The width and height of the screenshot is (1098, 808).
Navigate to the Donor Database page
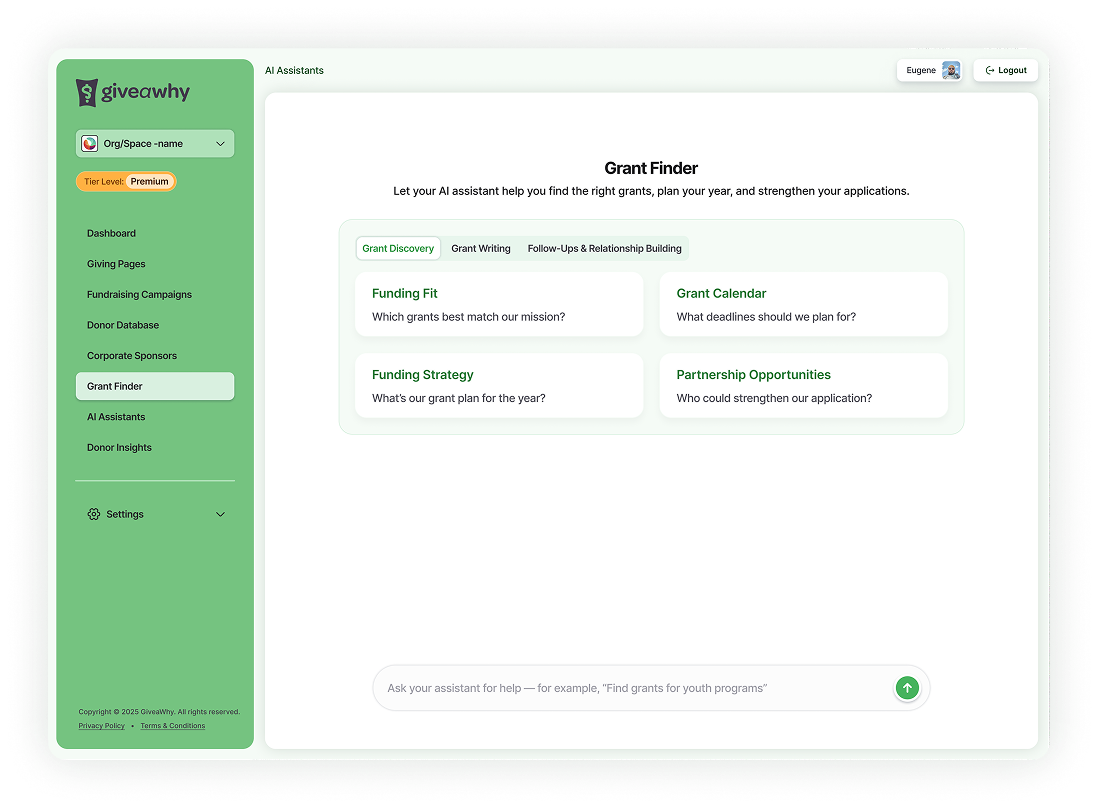click(x=123, y=324)
